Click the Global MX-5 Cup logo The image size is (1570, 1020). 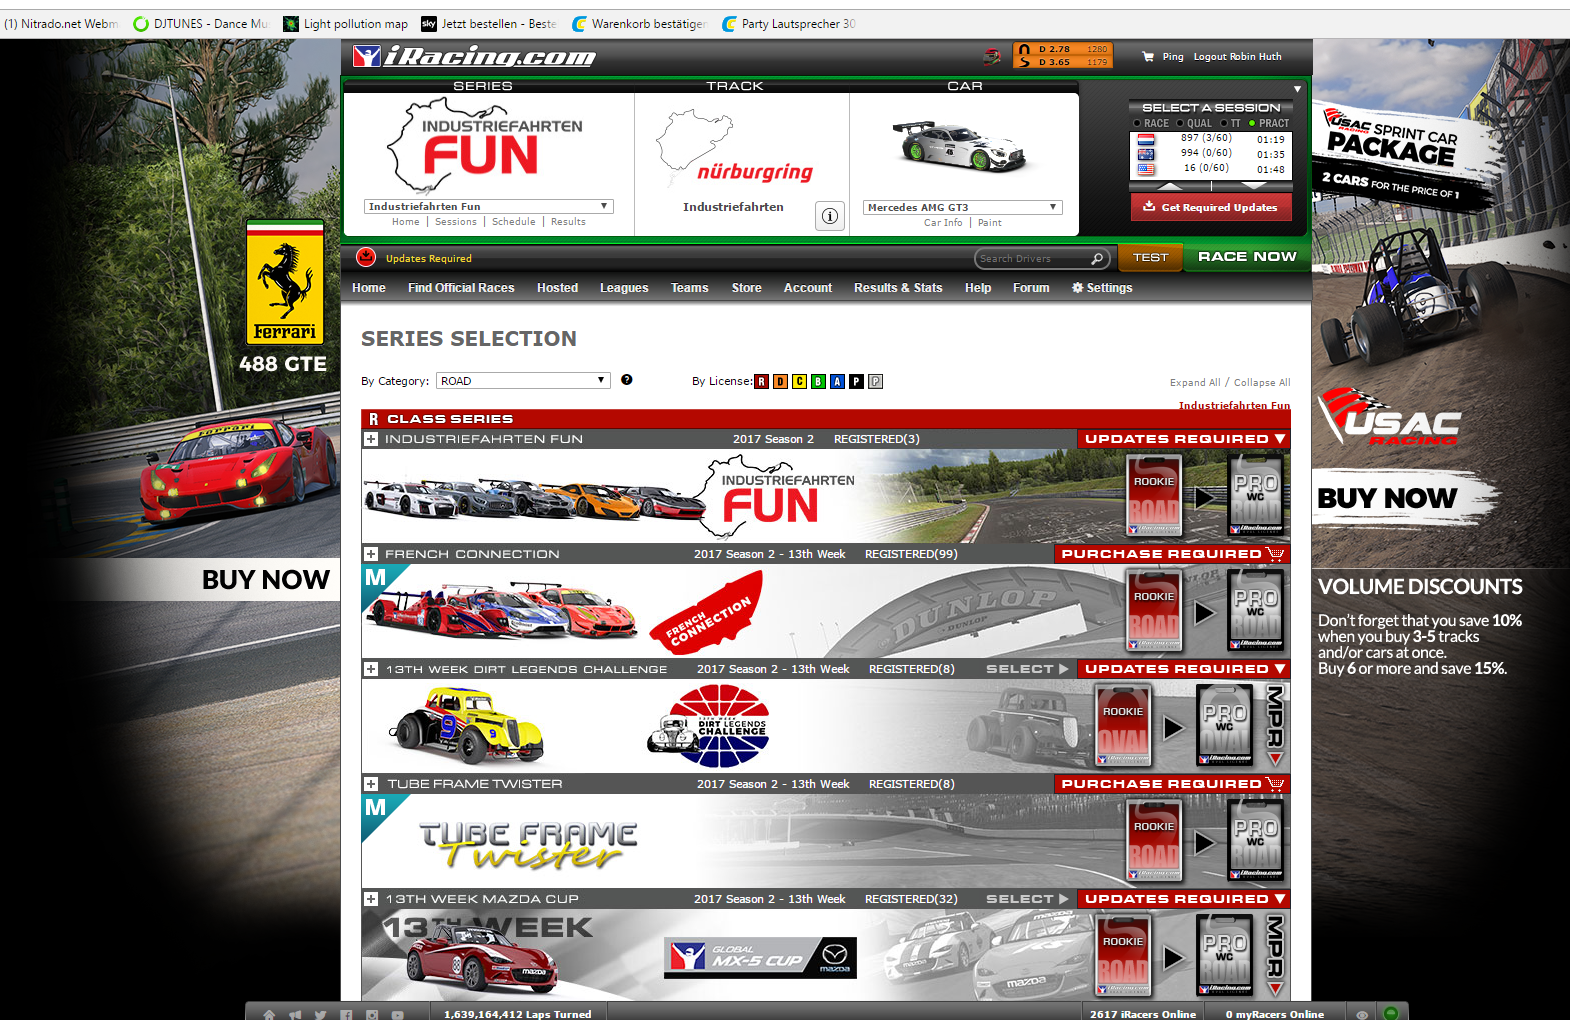[x=760, y=958]
